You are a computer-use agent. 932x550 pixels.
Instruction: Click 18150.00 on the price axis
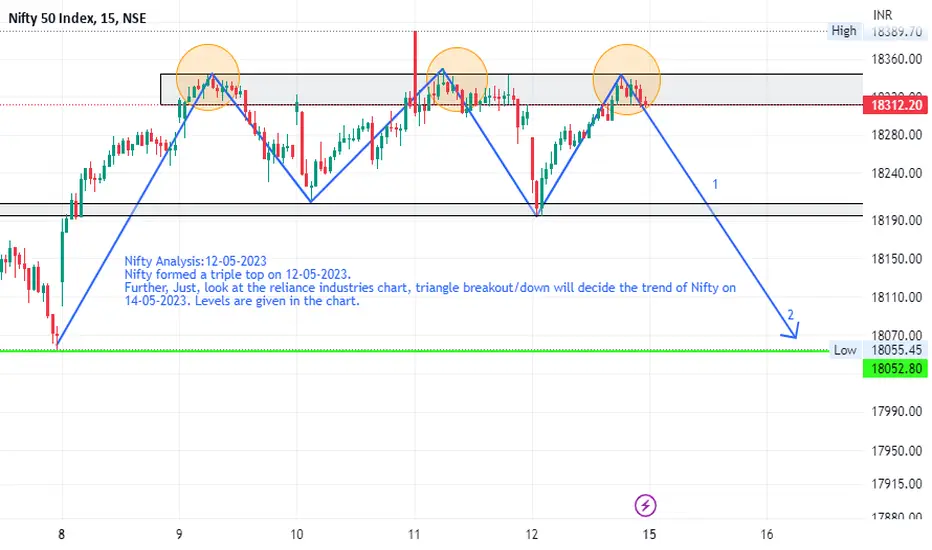point(896,259)
